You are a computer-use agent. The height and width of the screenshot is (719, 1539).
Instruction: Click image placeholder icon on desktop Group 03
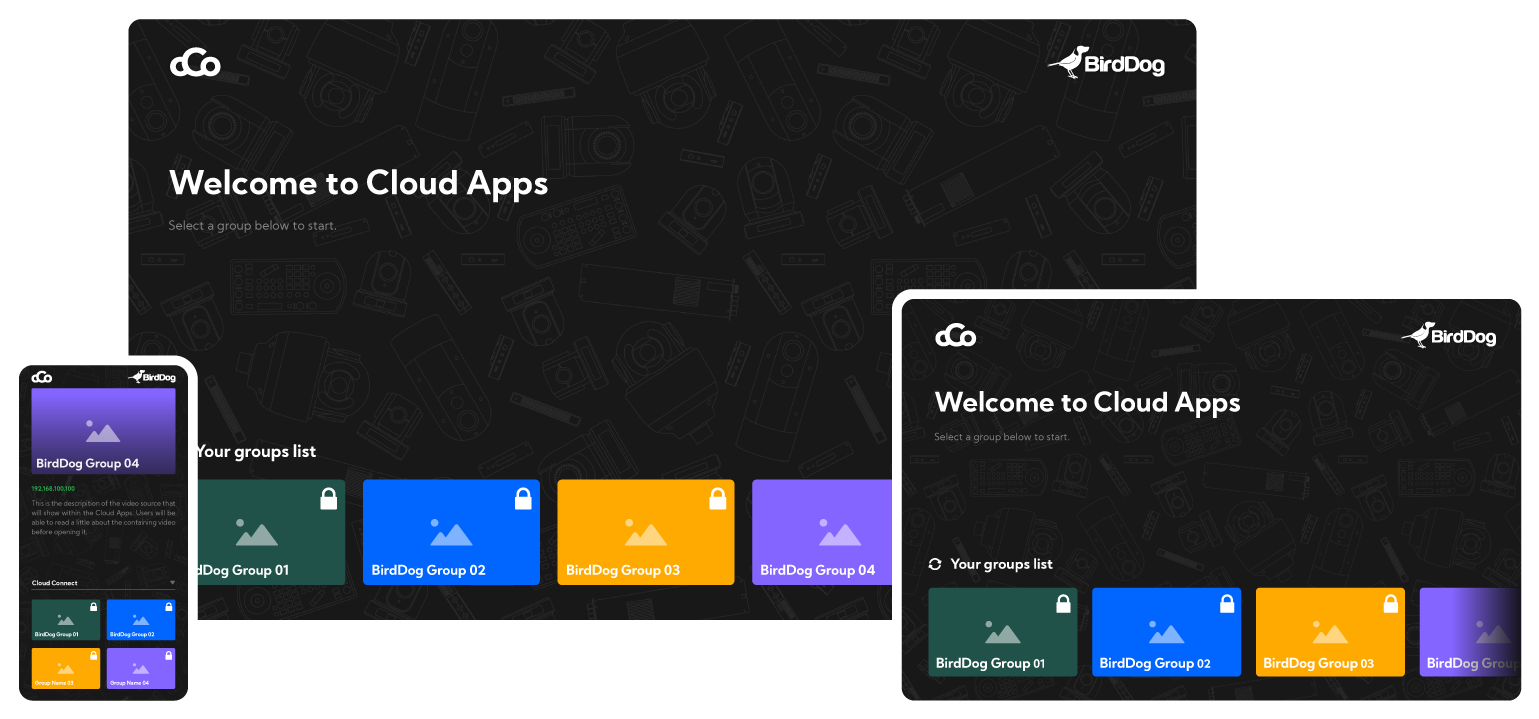(645, 532)
